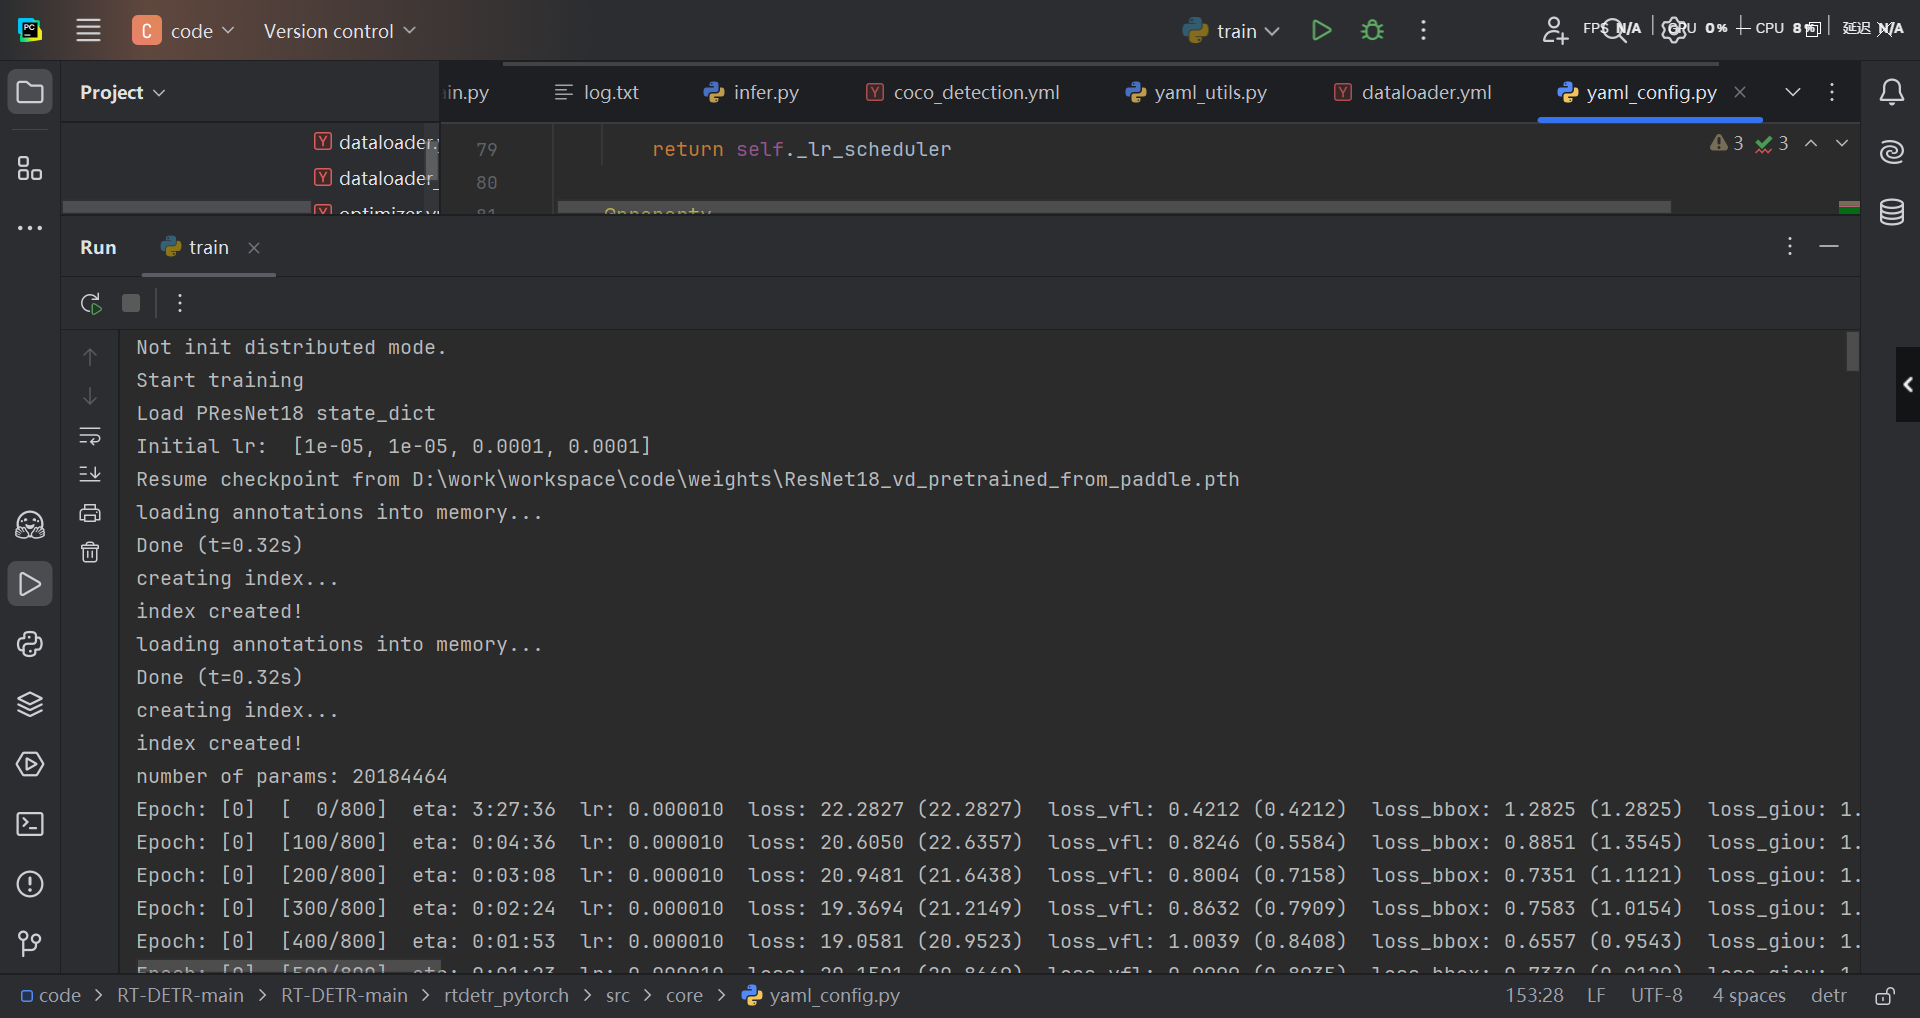The height and width of the screenshot is (1018, 1920).
Task: Navigate to core breadcrumb folder
Action: click(x=684, y=996)
